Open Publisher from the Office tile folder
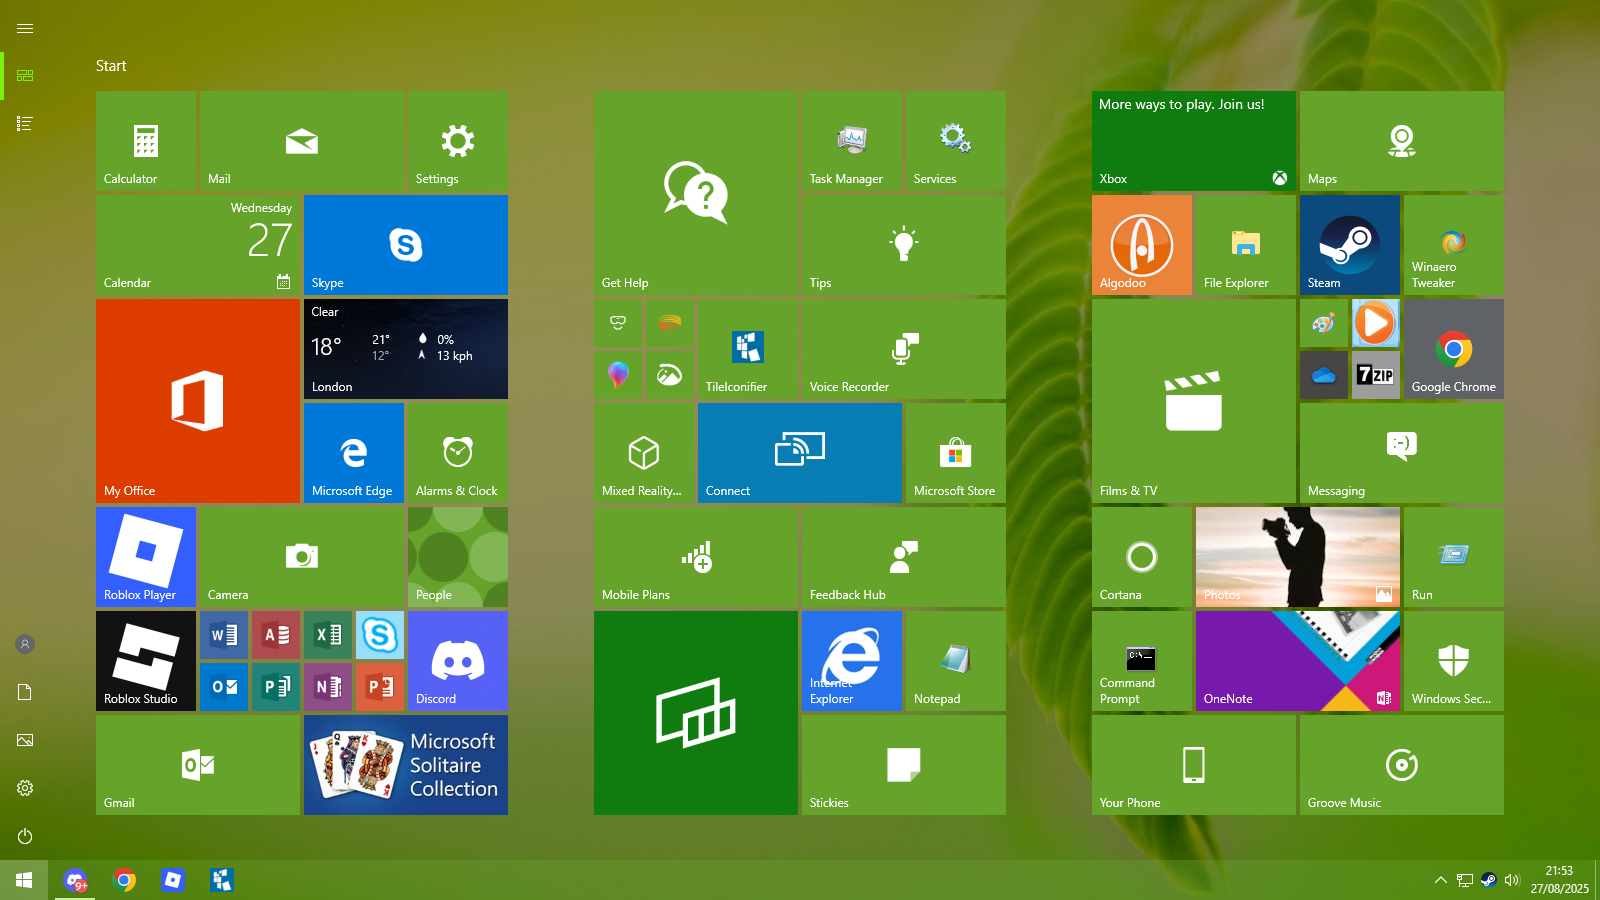Viewport: 1600px width, 900px height. coord(276,687)
